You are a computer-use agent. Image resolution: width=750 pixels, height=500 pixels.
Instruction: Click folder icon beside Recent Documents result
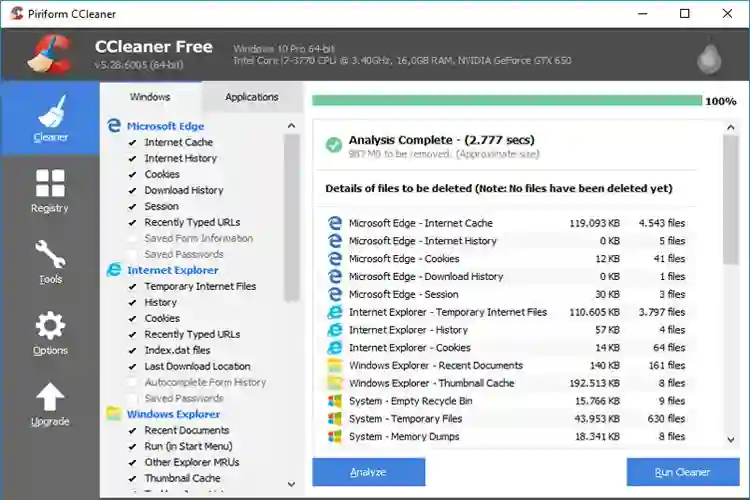(x=335, y=365)
